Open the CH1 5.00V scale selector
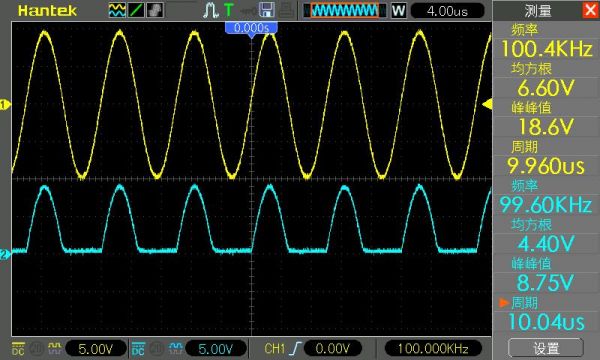The image size is (600, 360). (x=96, y=349)
